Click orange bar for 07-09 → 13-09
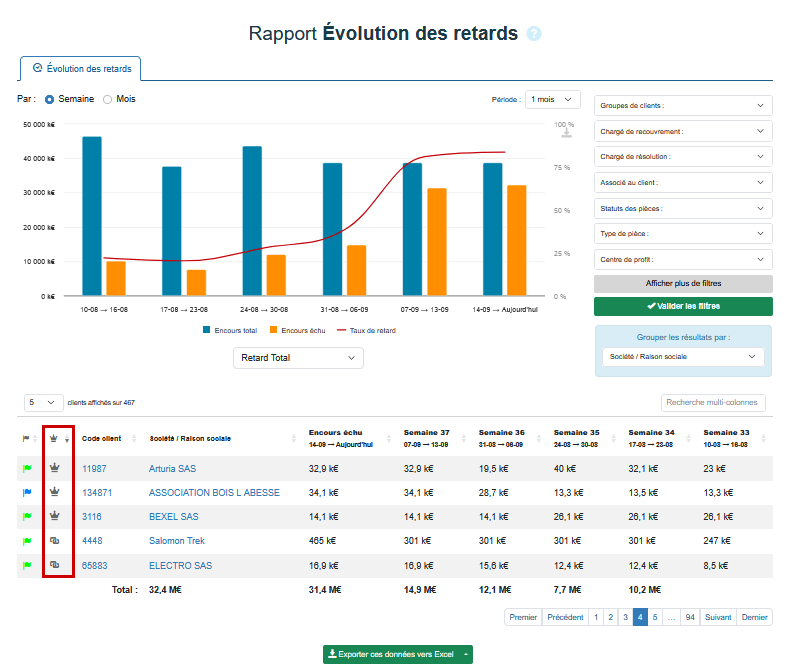The image size is (789, 671). (x=437, y=242)
